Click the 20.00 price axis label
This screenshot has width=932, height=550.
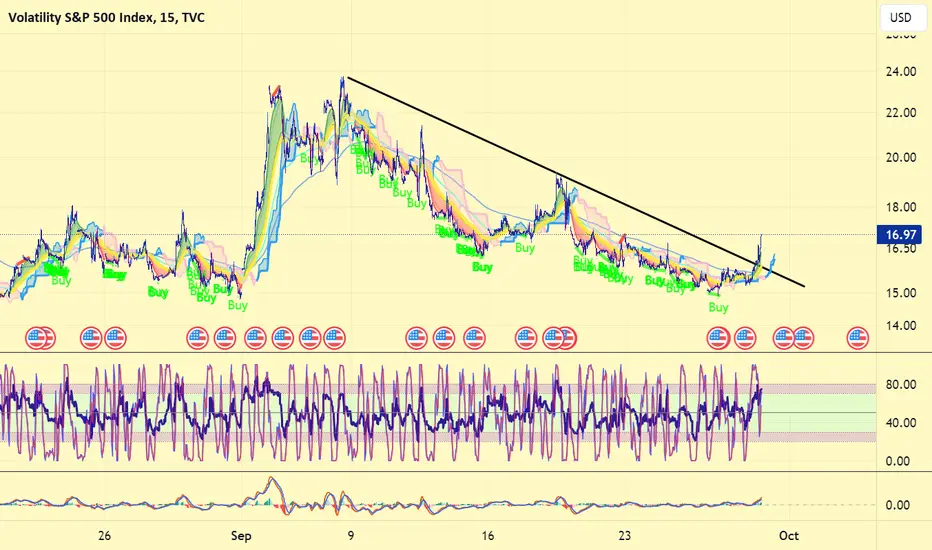pyautogui.click(x=900, y=158)
